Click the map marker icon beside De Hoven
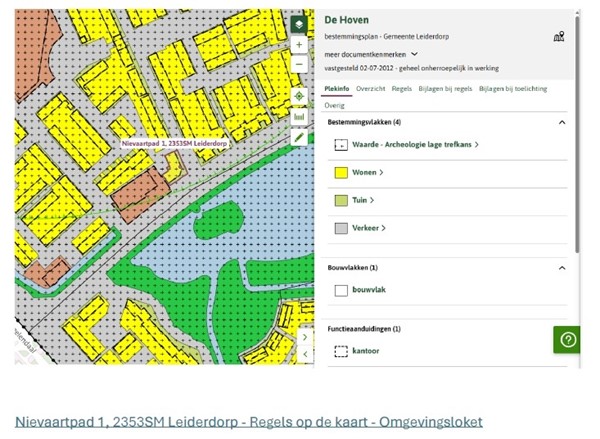This screenshot has height=439, width=600. coord(559,37)
